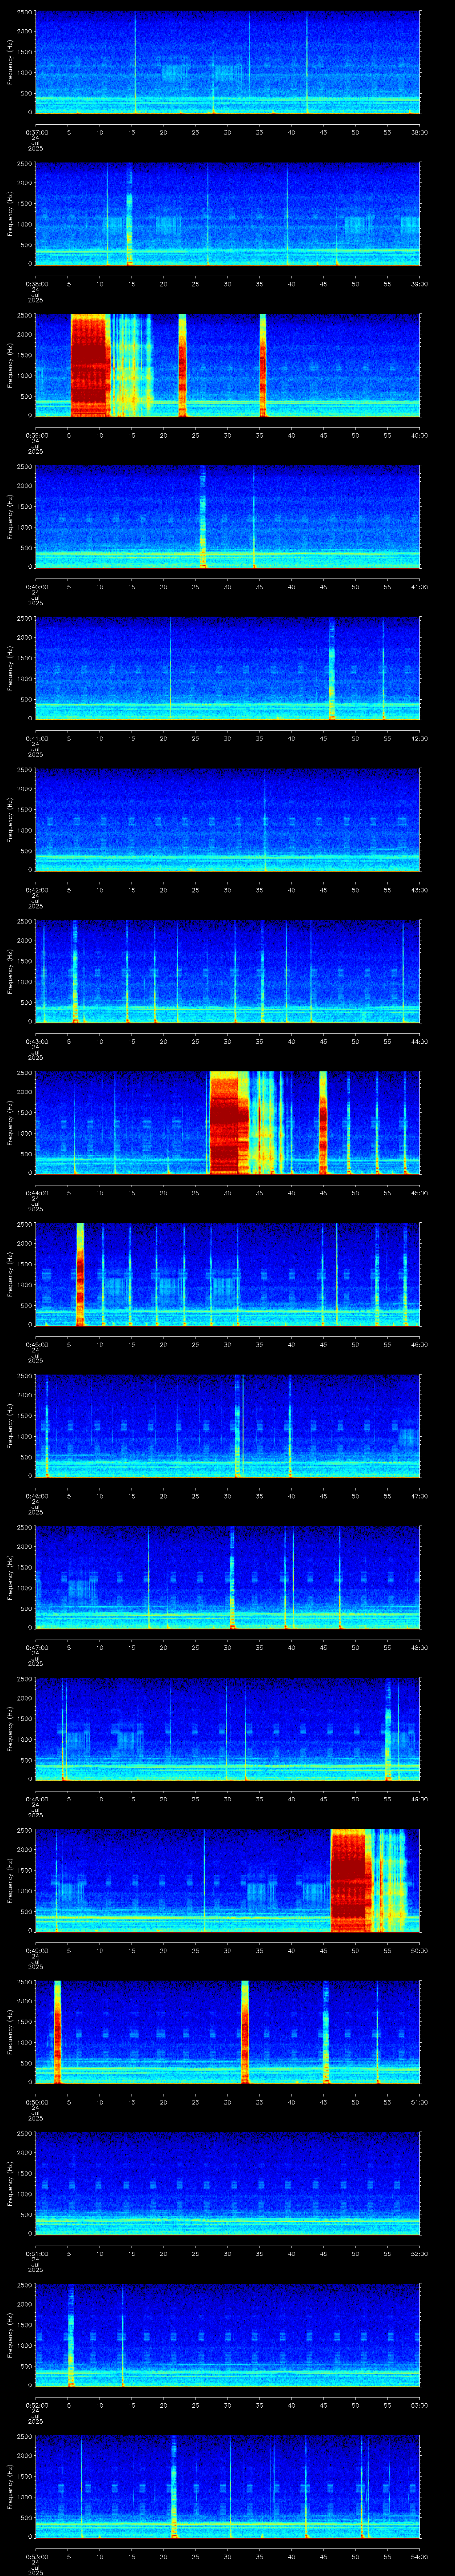455x2576 pixels.
Task: Click the 0:48:00 start time label
Action: (x=37, y=1798)
